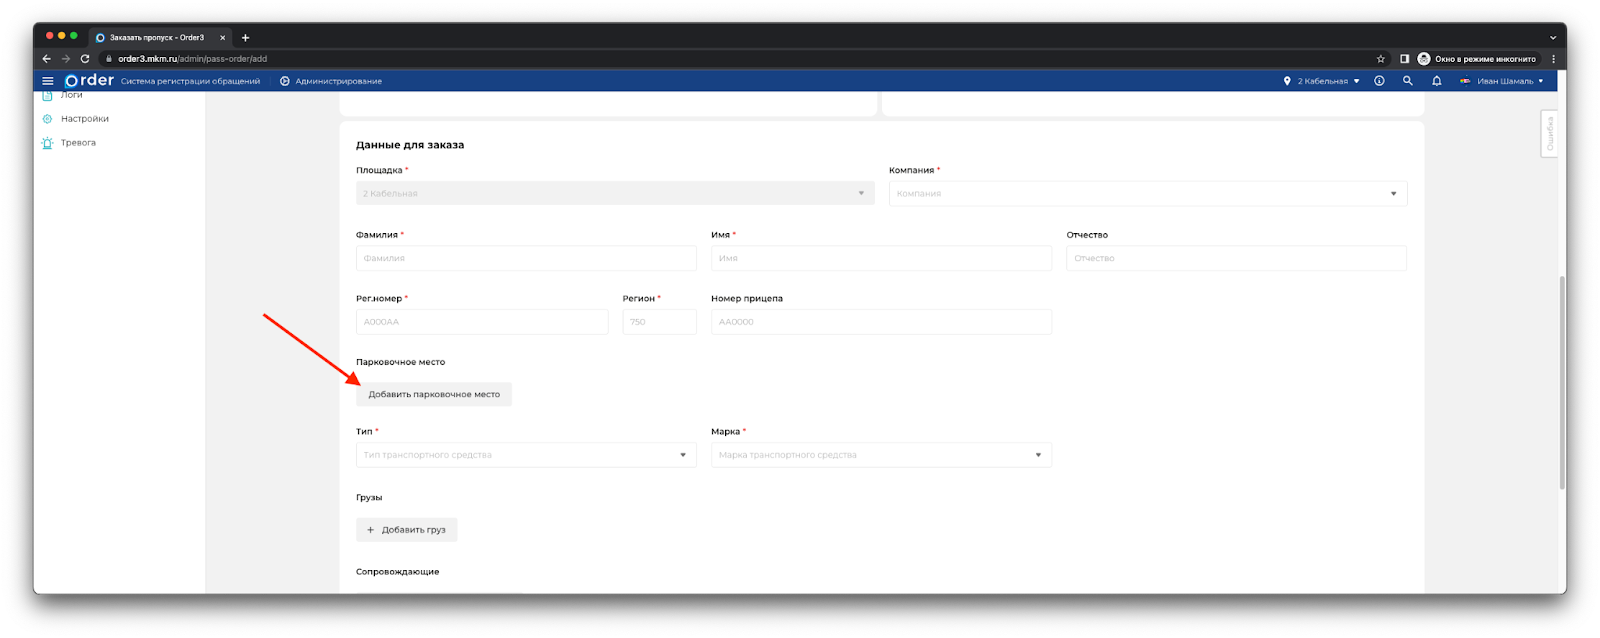Click Добавить парковочное место button
Viewport: 1600px width, 638px height.
pos(434,395)
